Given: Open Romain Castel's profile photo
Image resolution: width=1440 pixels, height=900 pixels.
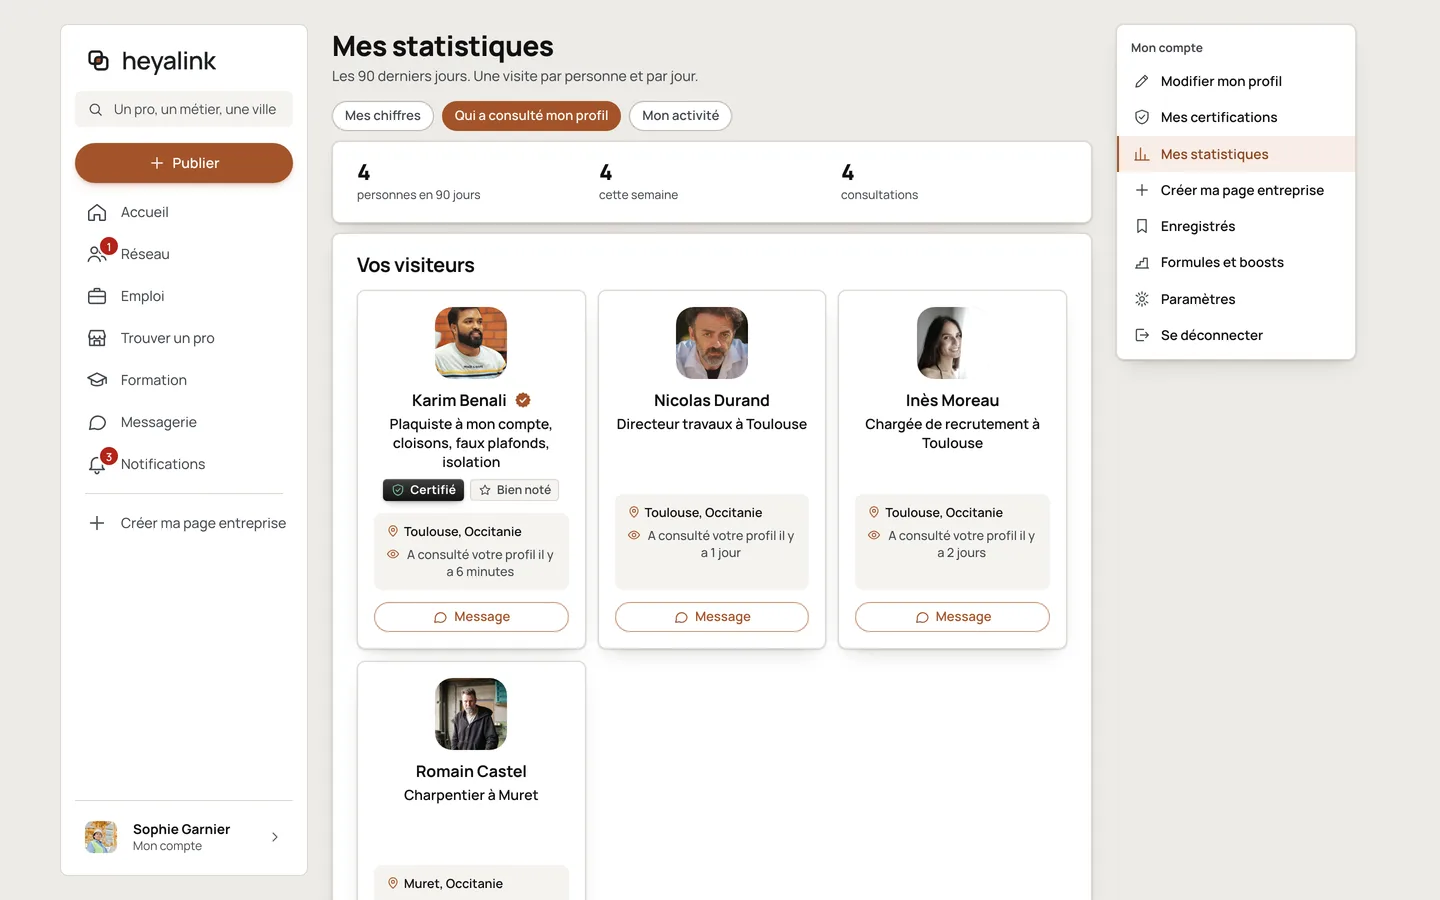Looking at the screenshot, I should point(471,714).
